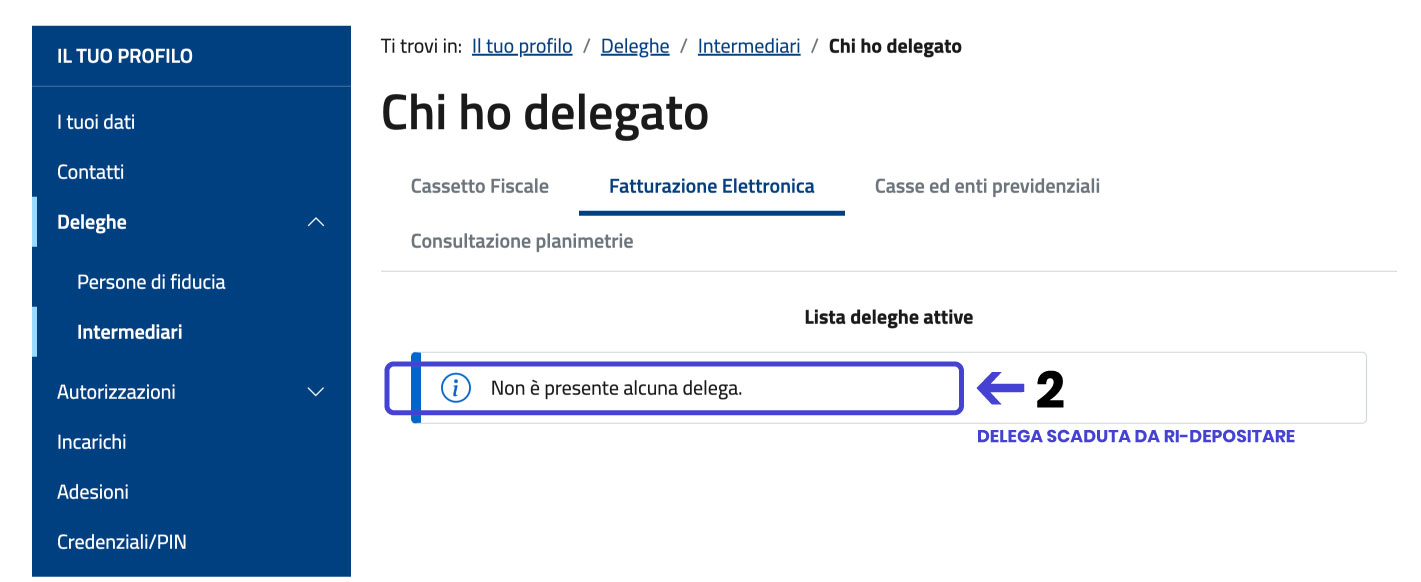This screenshot has width=1421, height=582.
Task: Click the 'IL TUO PROFILO' sidebar header
Action: coord(125,56)
